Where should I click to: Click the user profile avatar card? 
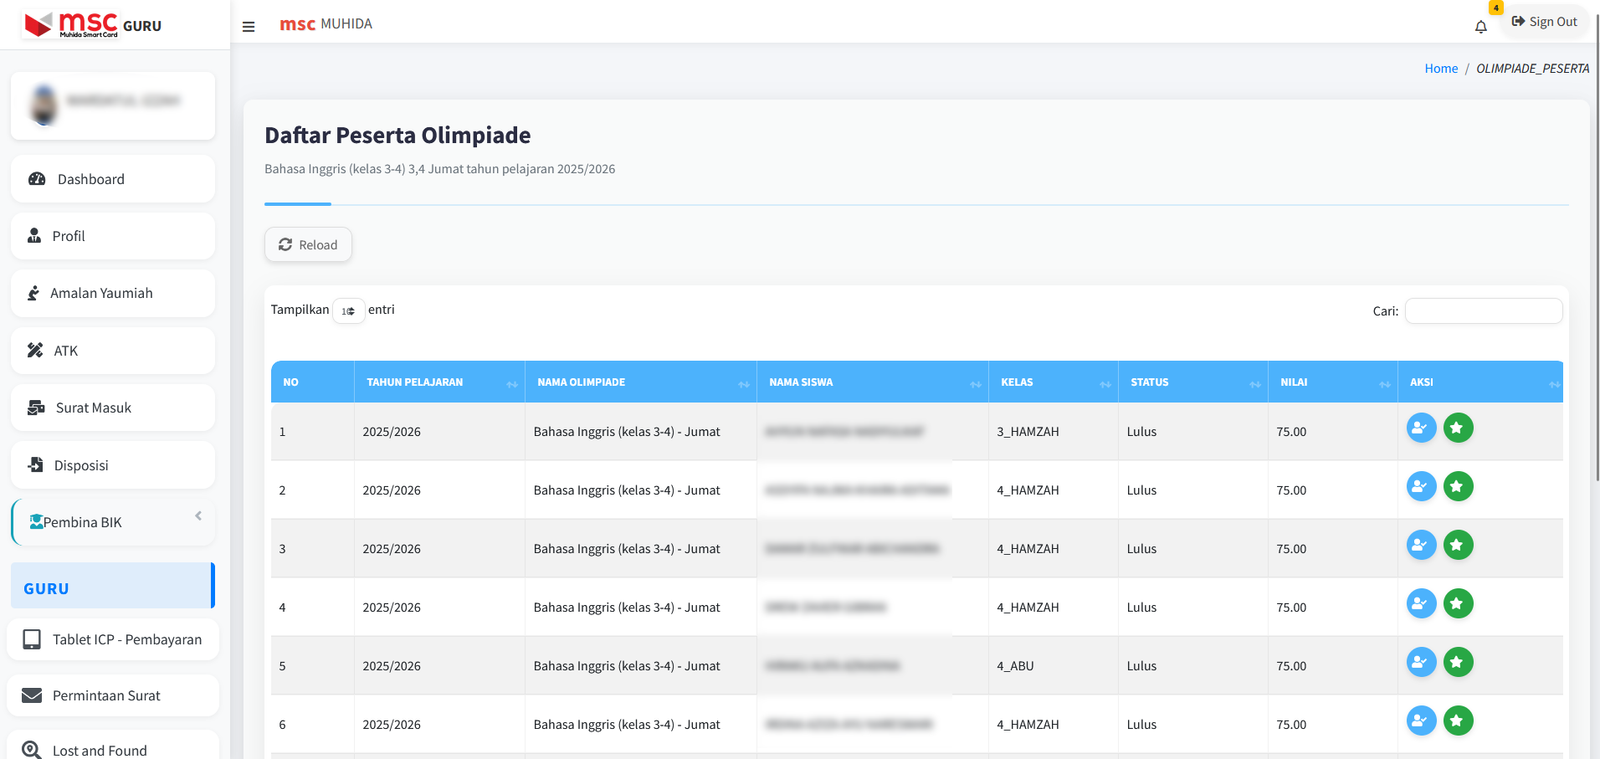point(113,105)
